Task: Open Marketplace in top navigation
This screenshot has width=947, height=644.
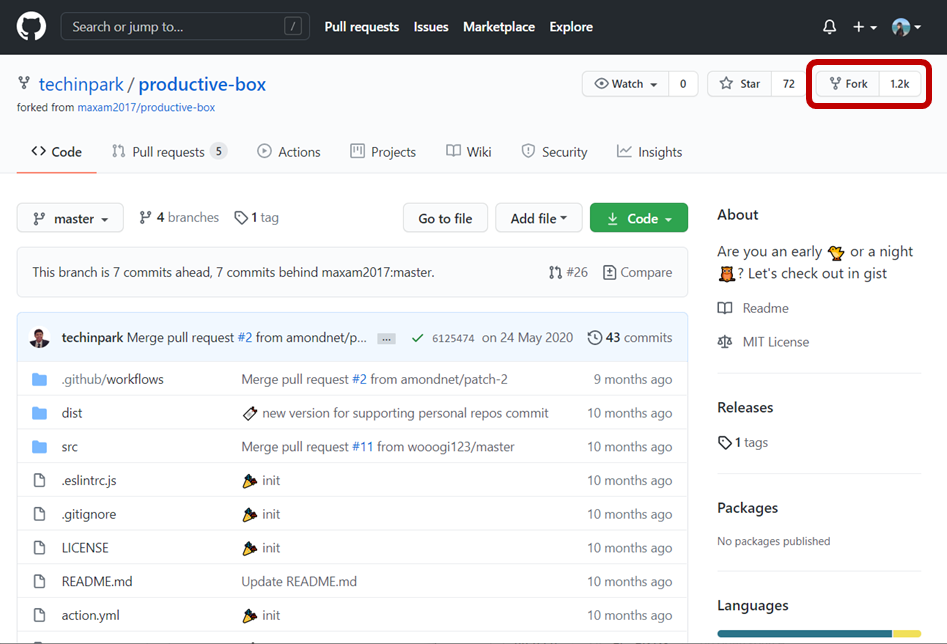Action: [x=499, y=27]
